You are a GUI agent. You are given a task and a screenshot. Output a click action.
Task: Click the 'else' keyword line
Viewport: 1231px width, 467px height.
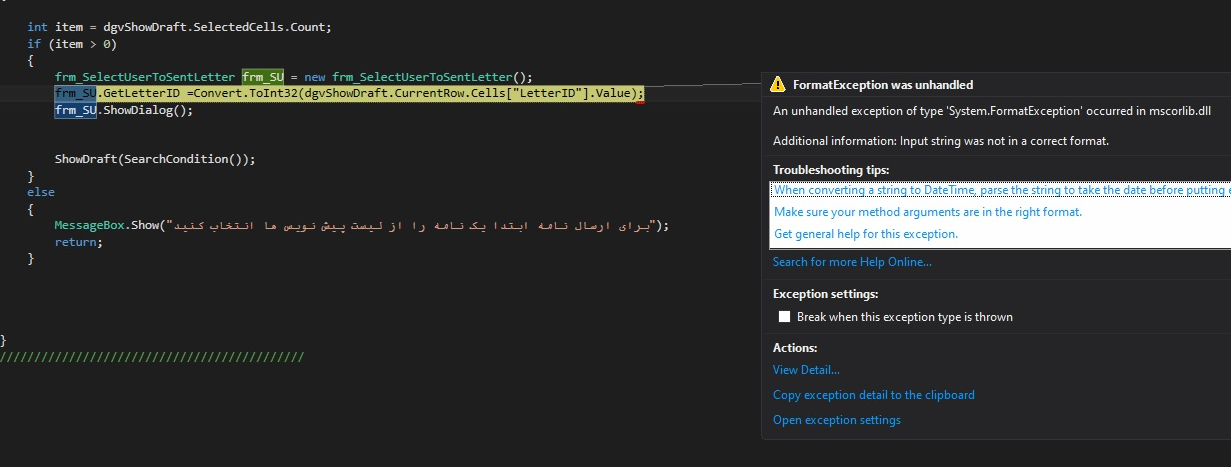pos(41,192)
